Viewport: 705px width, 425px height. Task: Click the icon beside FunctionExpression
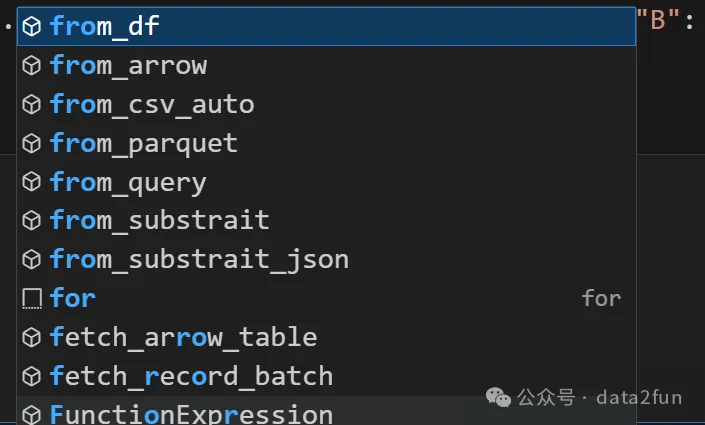point(32,413)
